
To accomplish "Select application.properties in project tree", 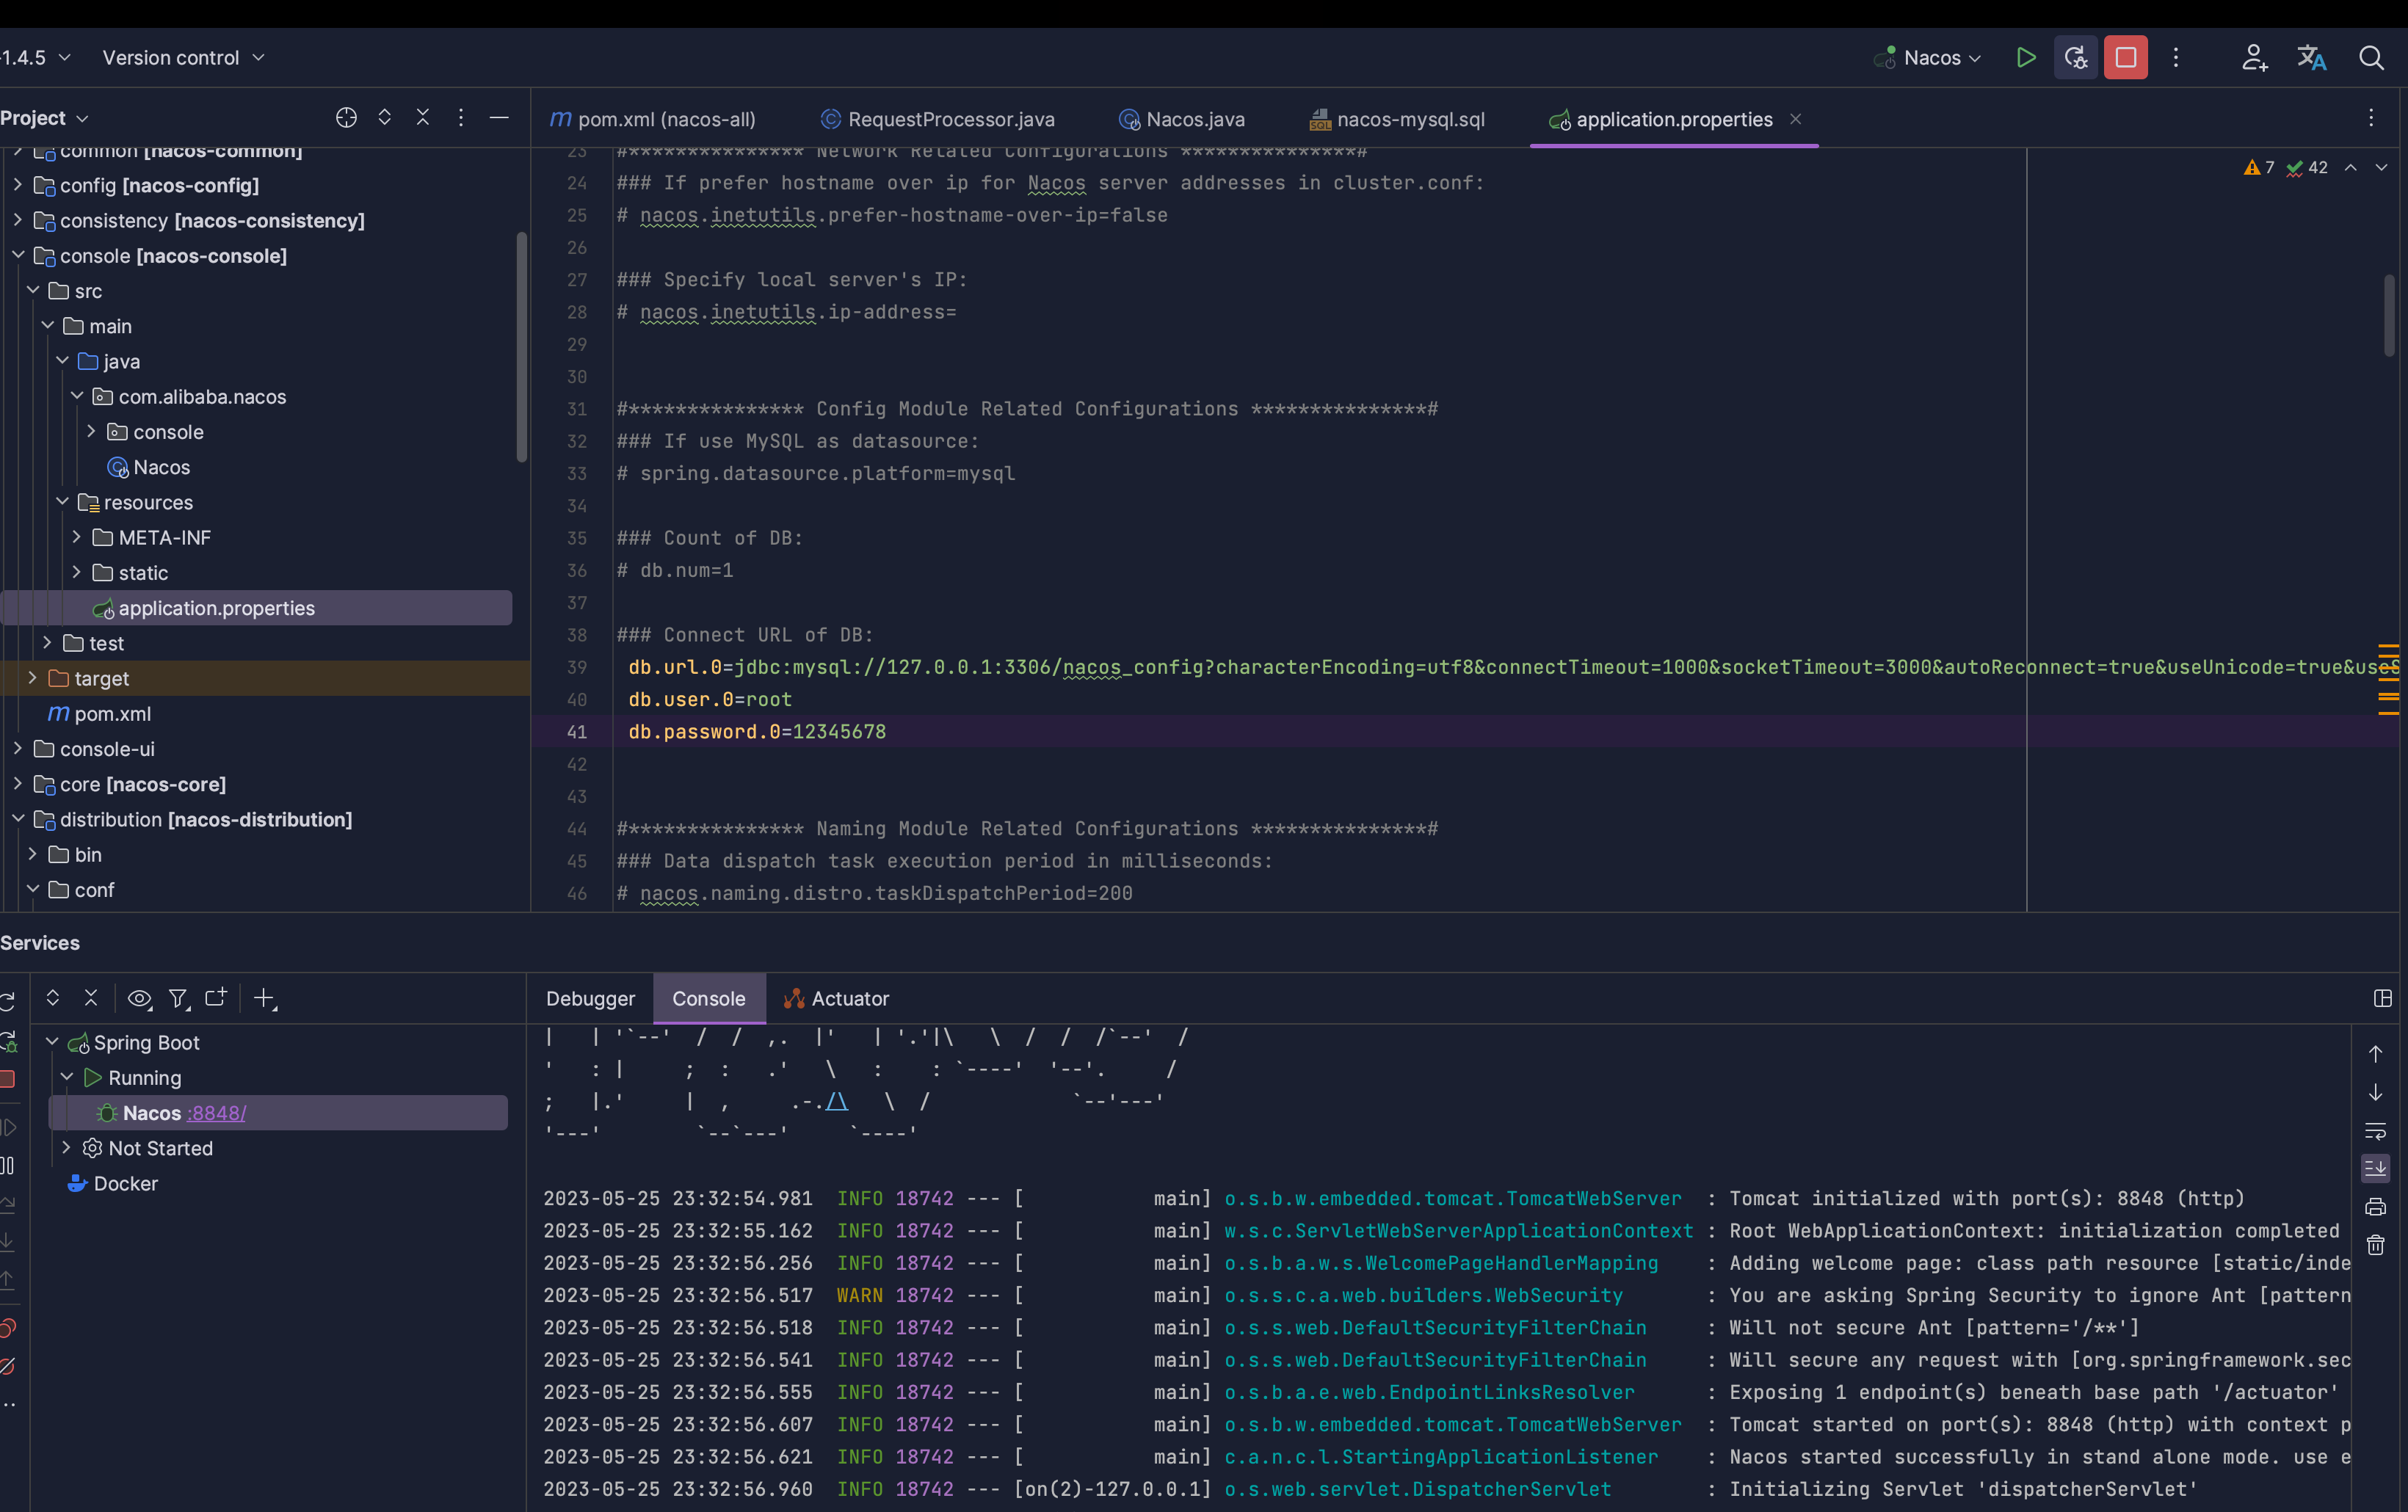I will tap(257, 607).
